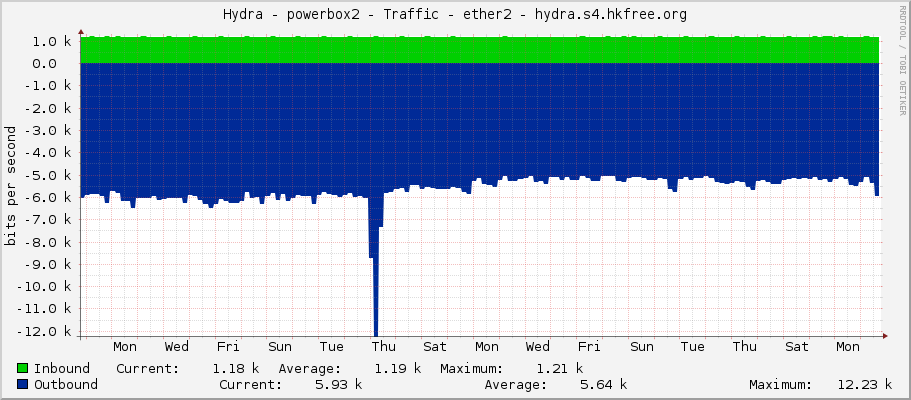Viewport: 911px width, 400px height.
Task: Click the -12.0 k y-axis label
Action: [44, 331]
